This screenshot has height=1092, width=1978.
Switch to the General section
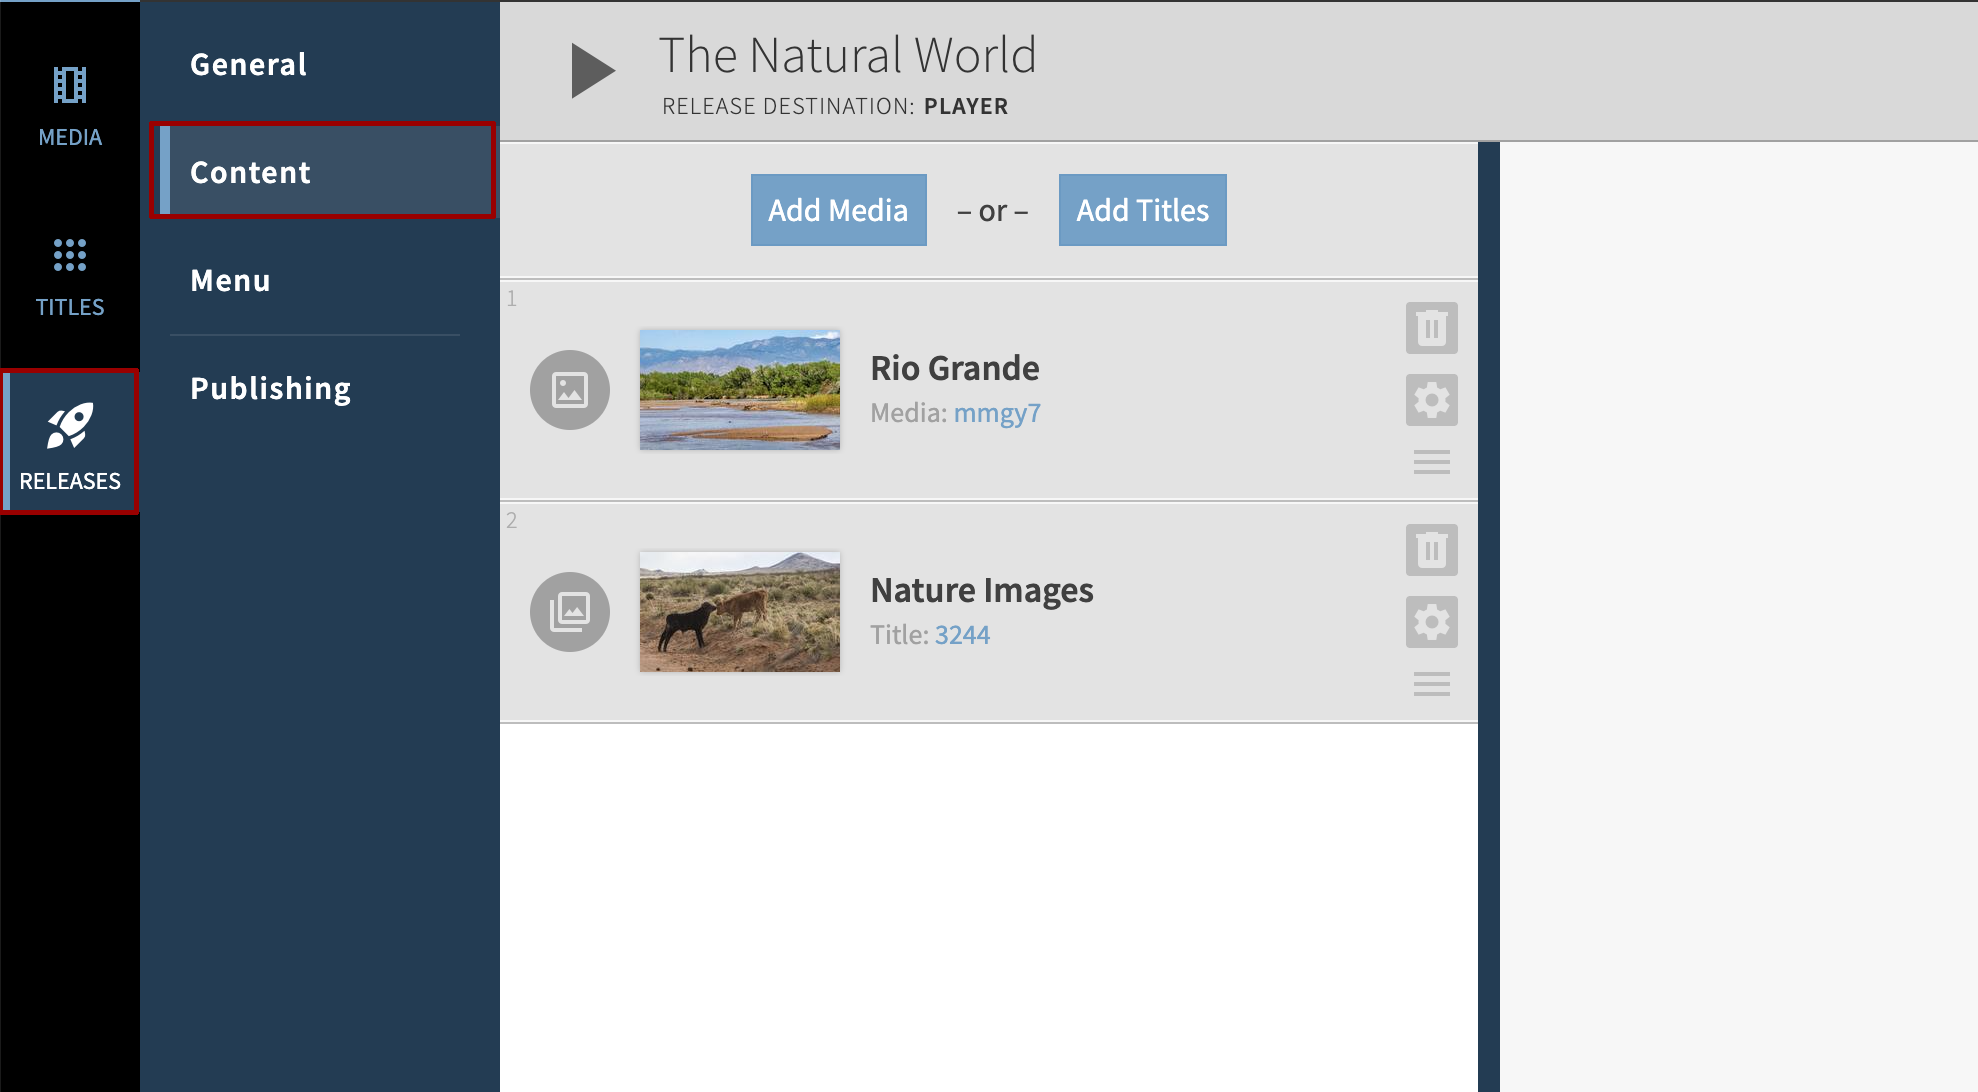pyautogui.click(x=248, y=63)
